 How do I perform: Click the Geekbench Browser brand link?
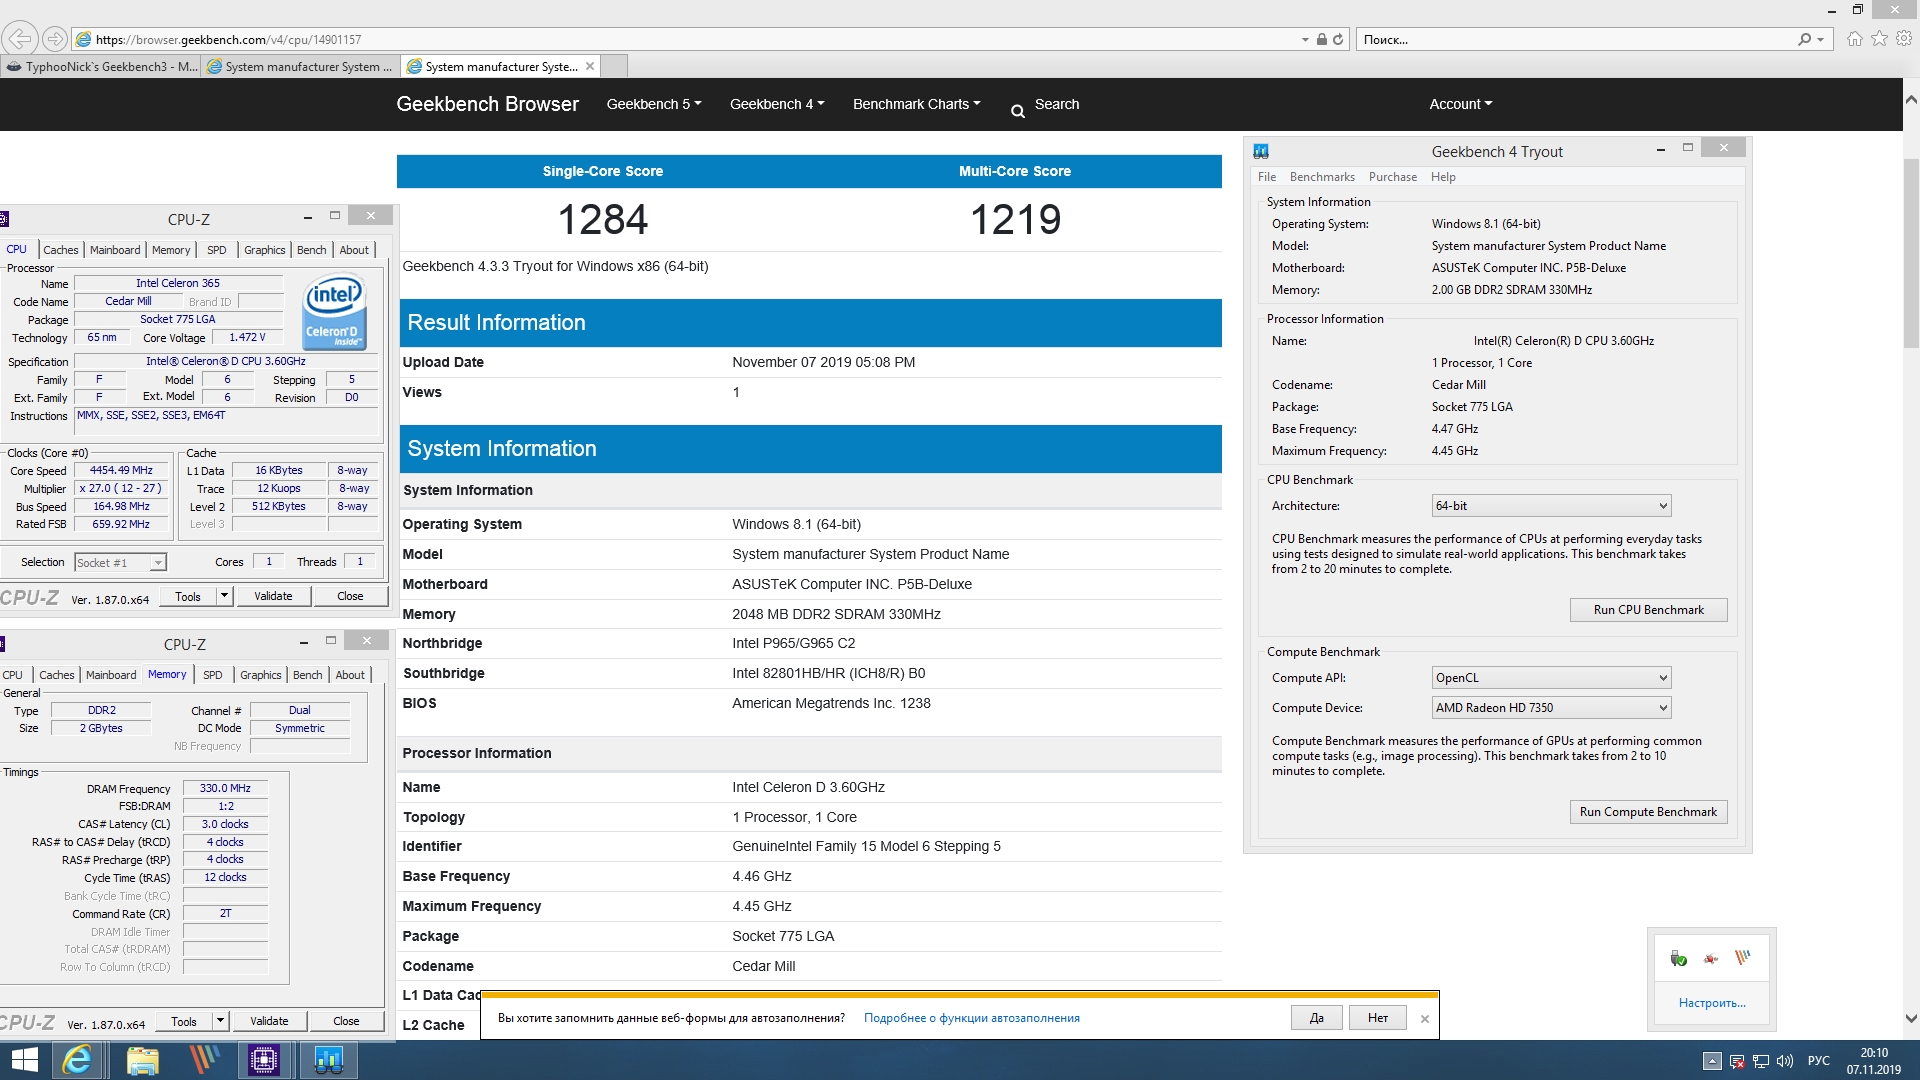(487, 104)
